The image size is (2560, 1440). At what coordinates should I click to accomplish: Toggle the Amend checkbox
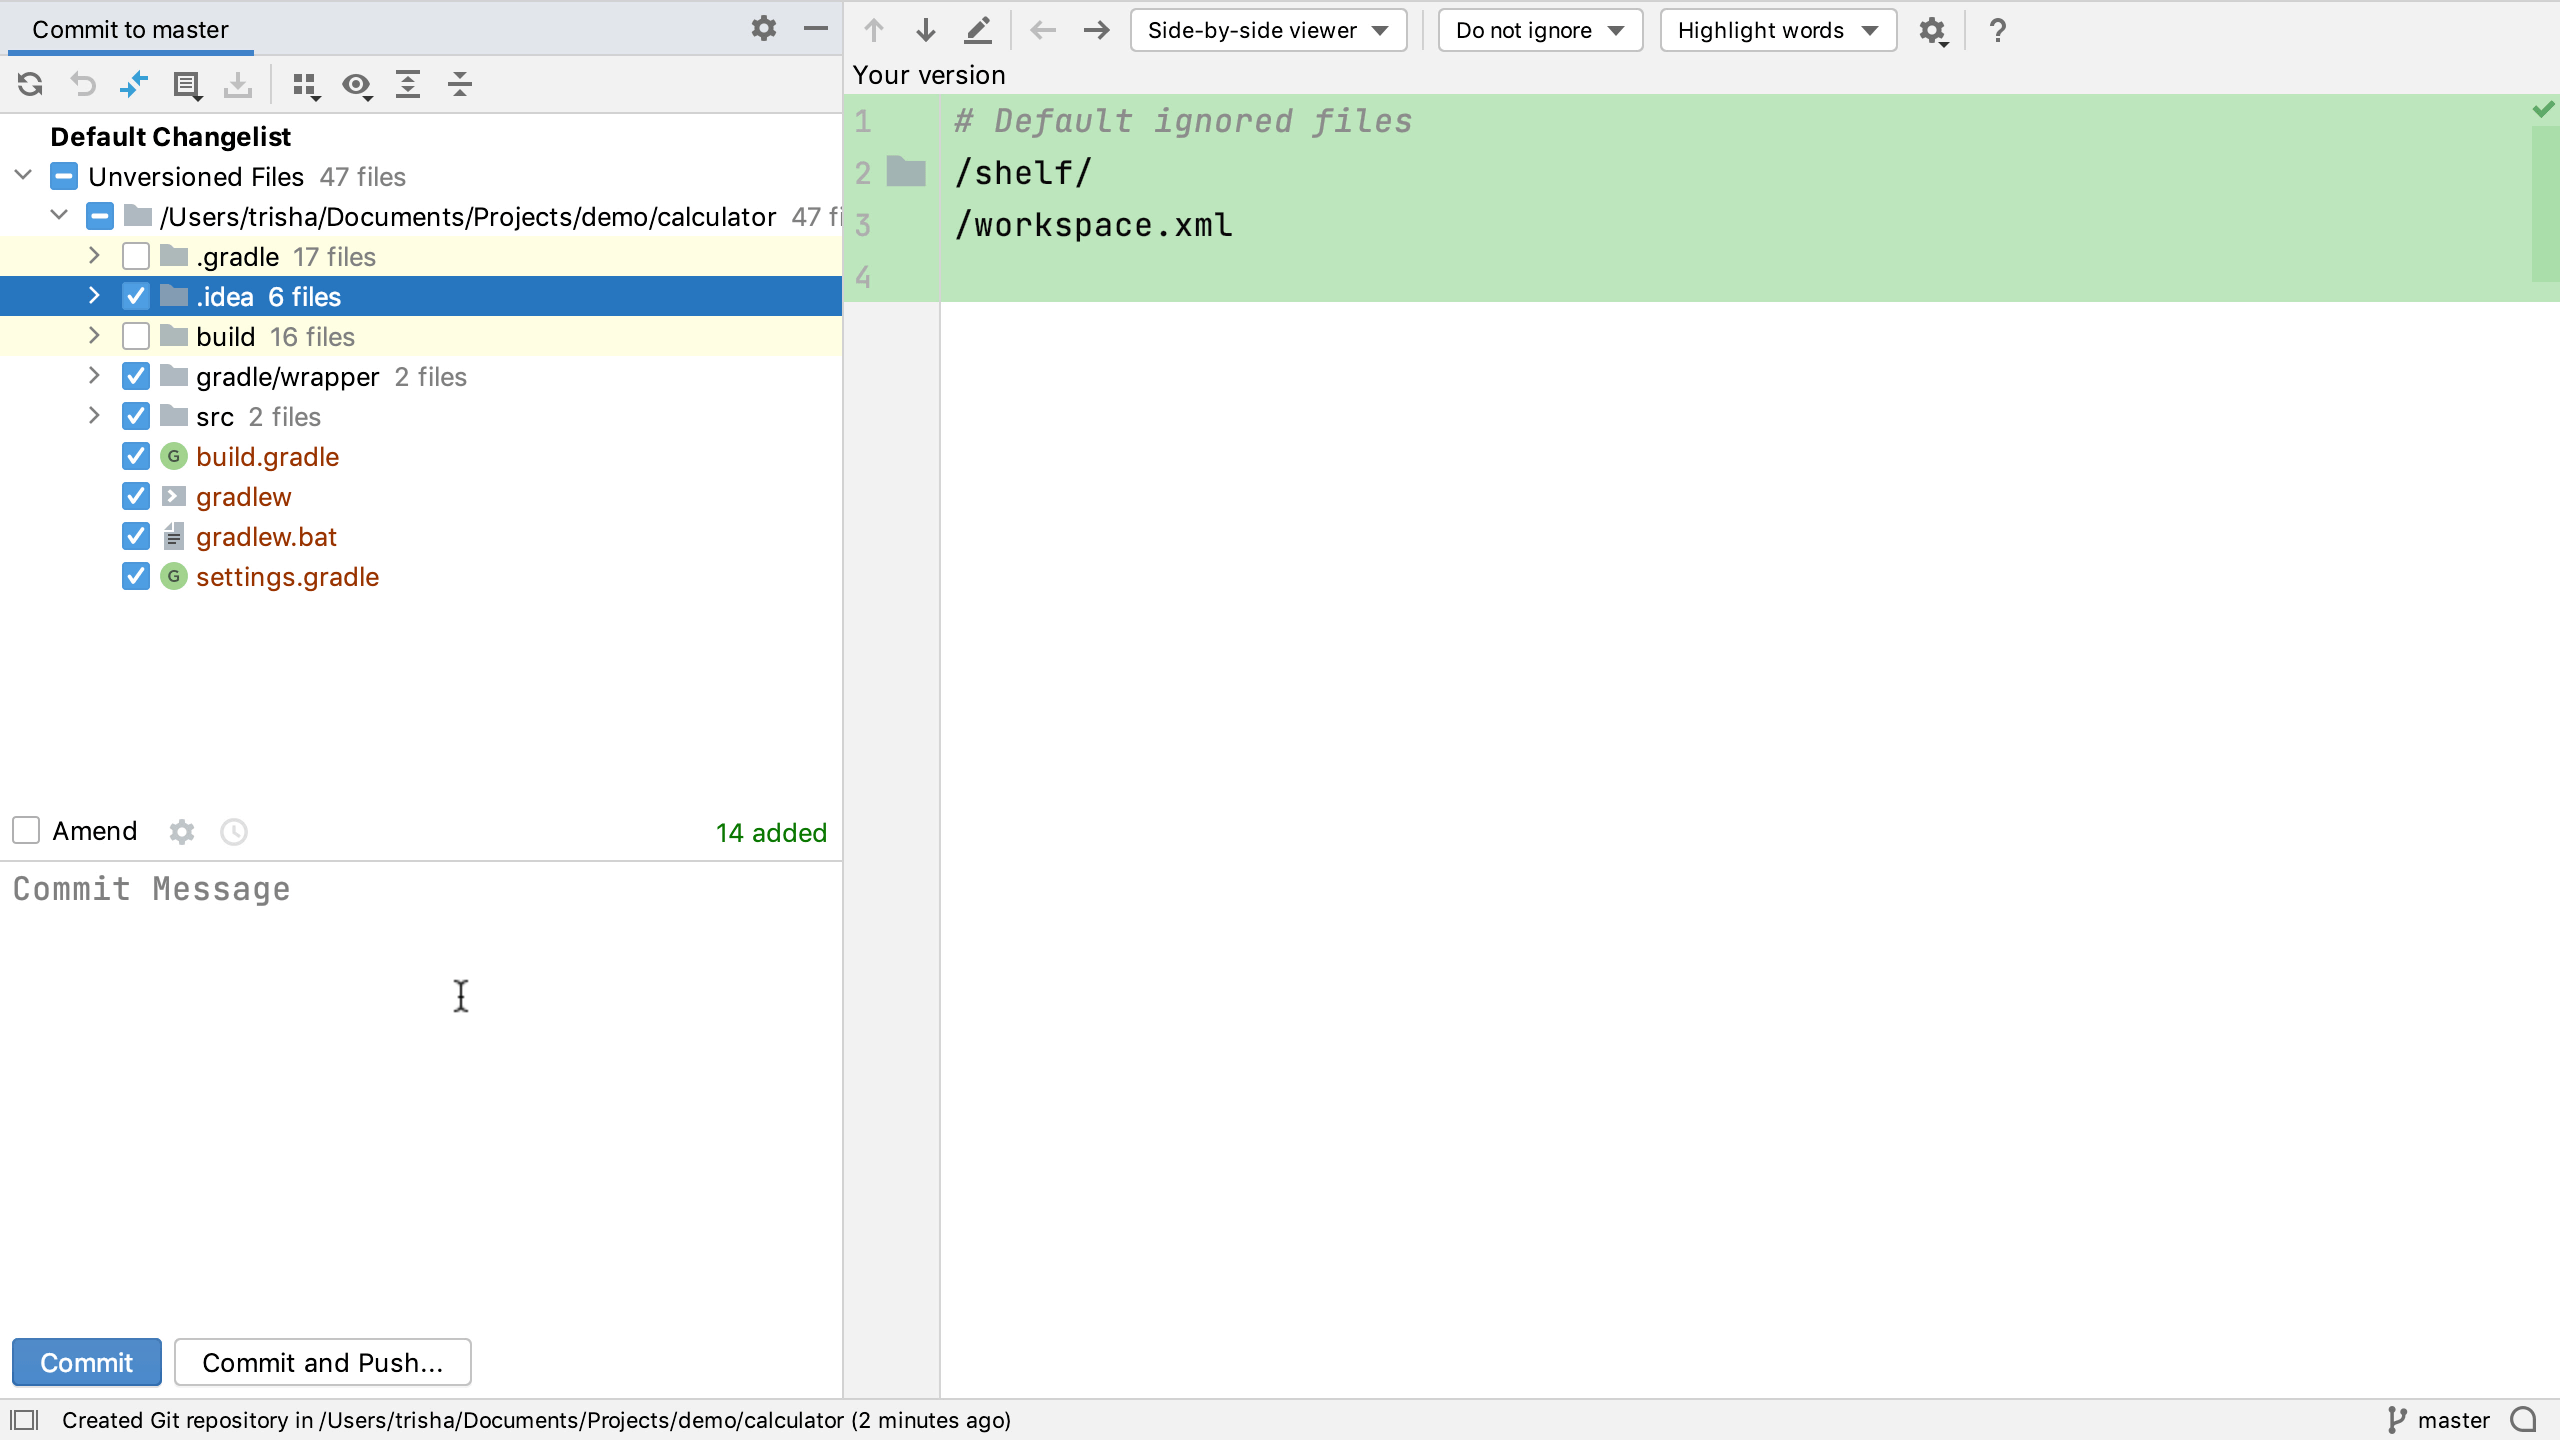pyautogui.click(x=25, y=830)
